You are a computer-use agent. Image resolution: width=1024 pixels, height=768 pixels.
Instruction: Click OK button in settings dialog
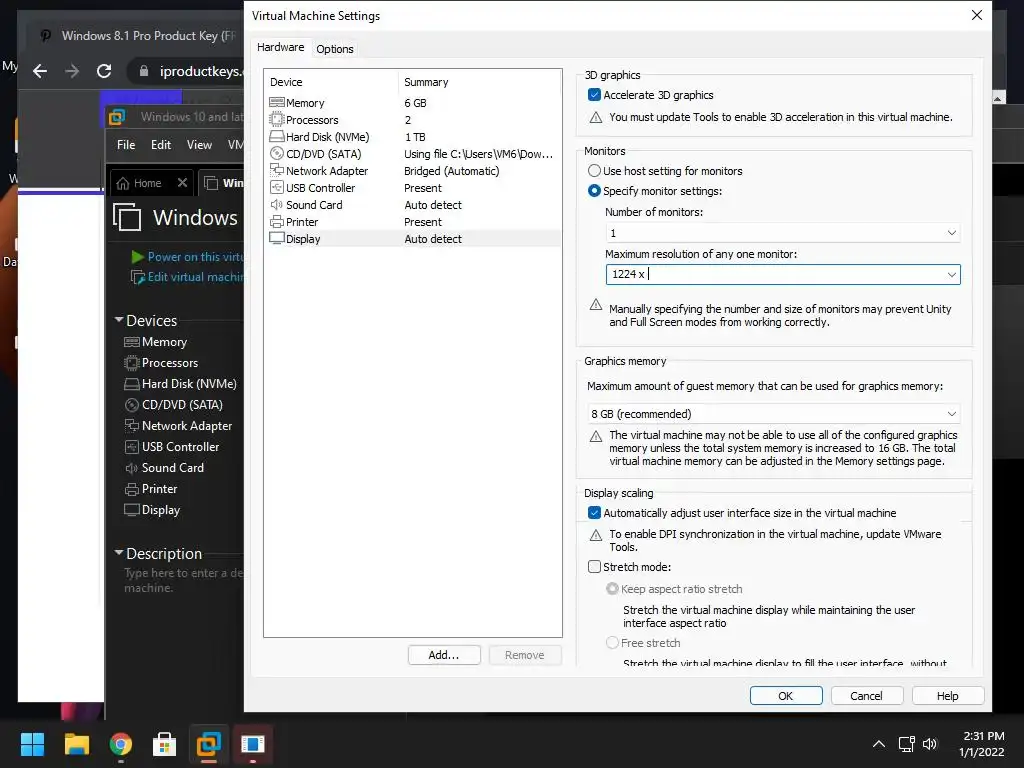click(786, 696)
